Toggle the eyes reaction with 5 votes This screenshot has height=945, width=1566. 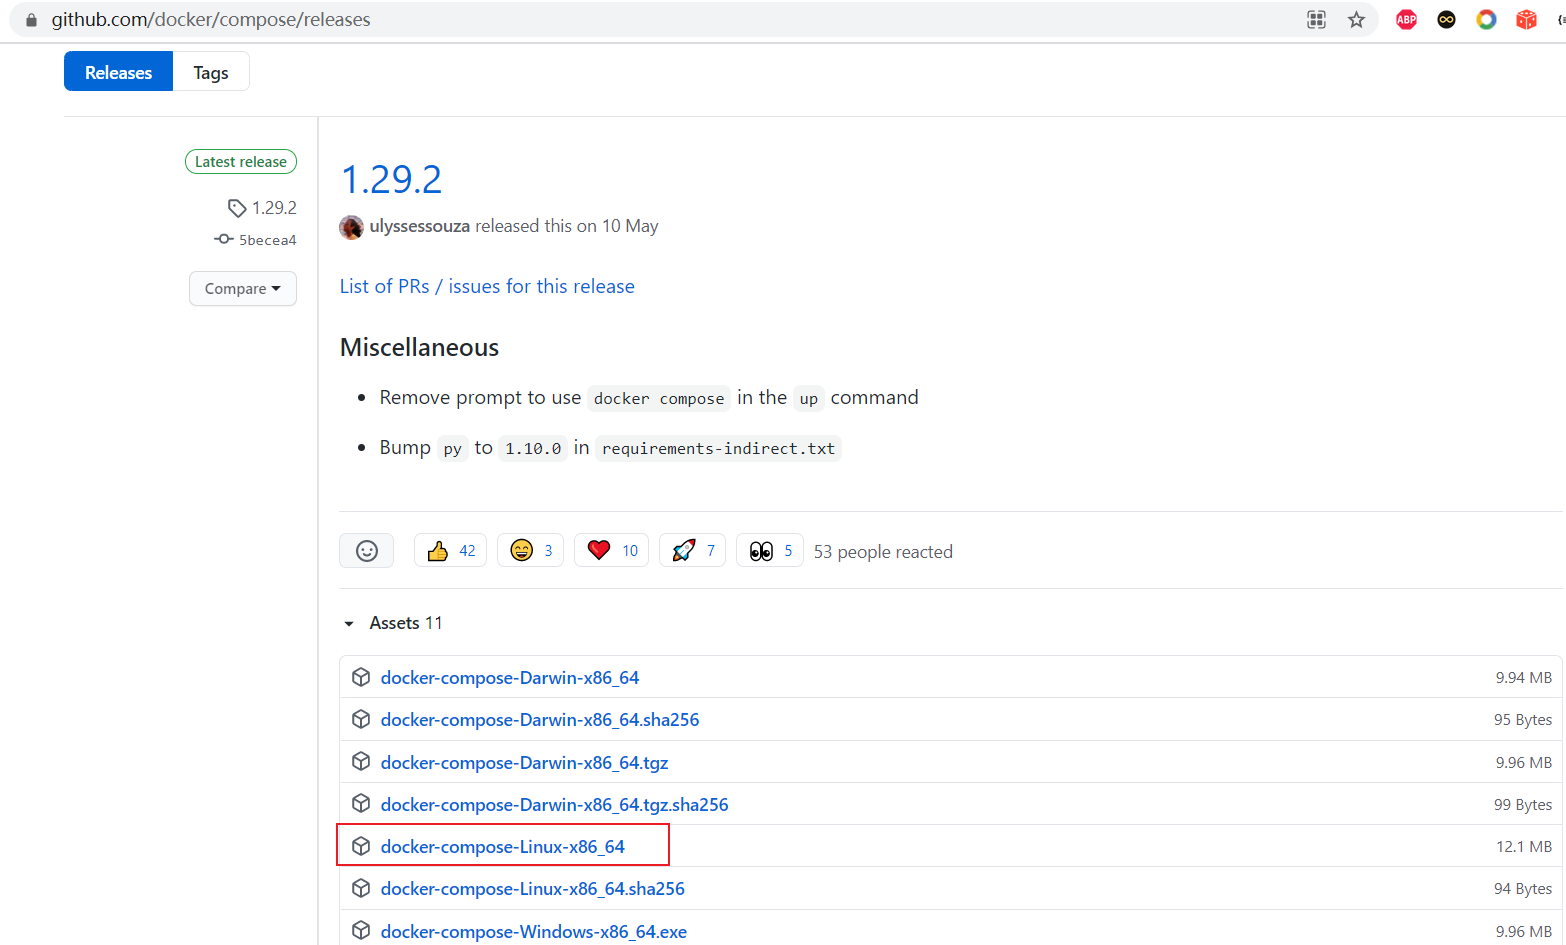point(770,551)
